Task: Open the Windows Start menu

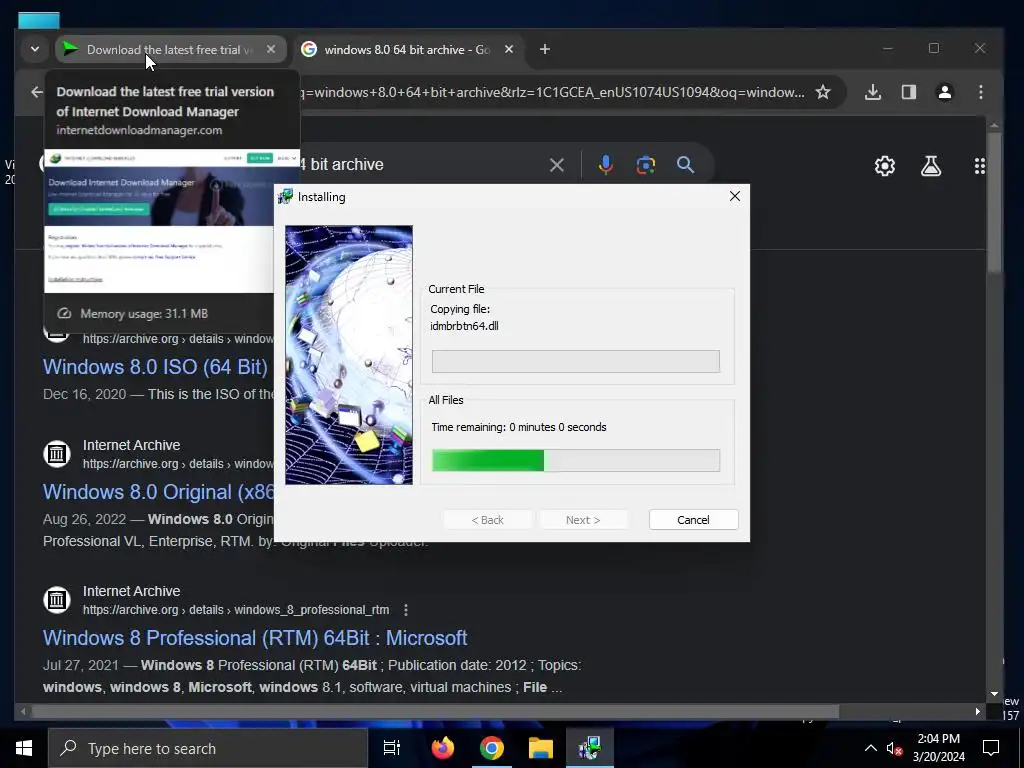Action: tap(24, 748)
